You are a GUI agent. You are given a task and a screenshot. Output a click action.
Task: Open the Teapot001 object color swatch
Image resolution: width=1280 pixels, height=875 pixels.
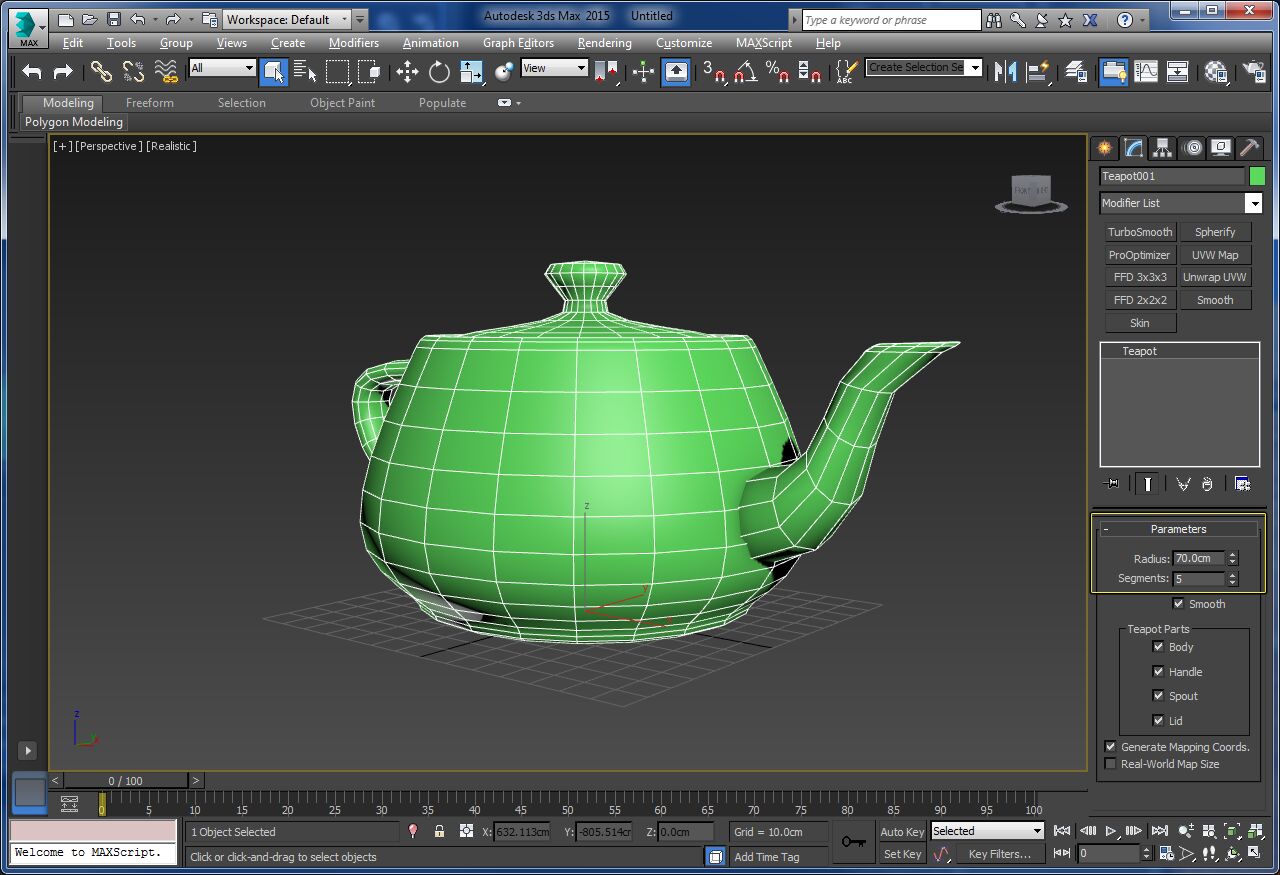click(x=1256, y=176)
